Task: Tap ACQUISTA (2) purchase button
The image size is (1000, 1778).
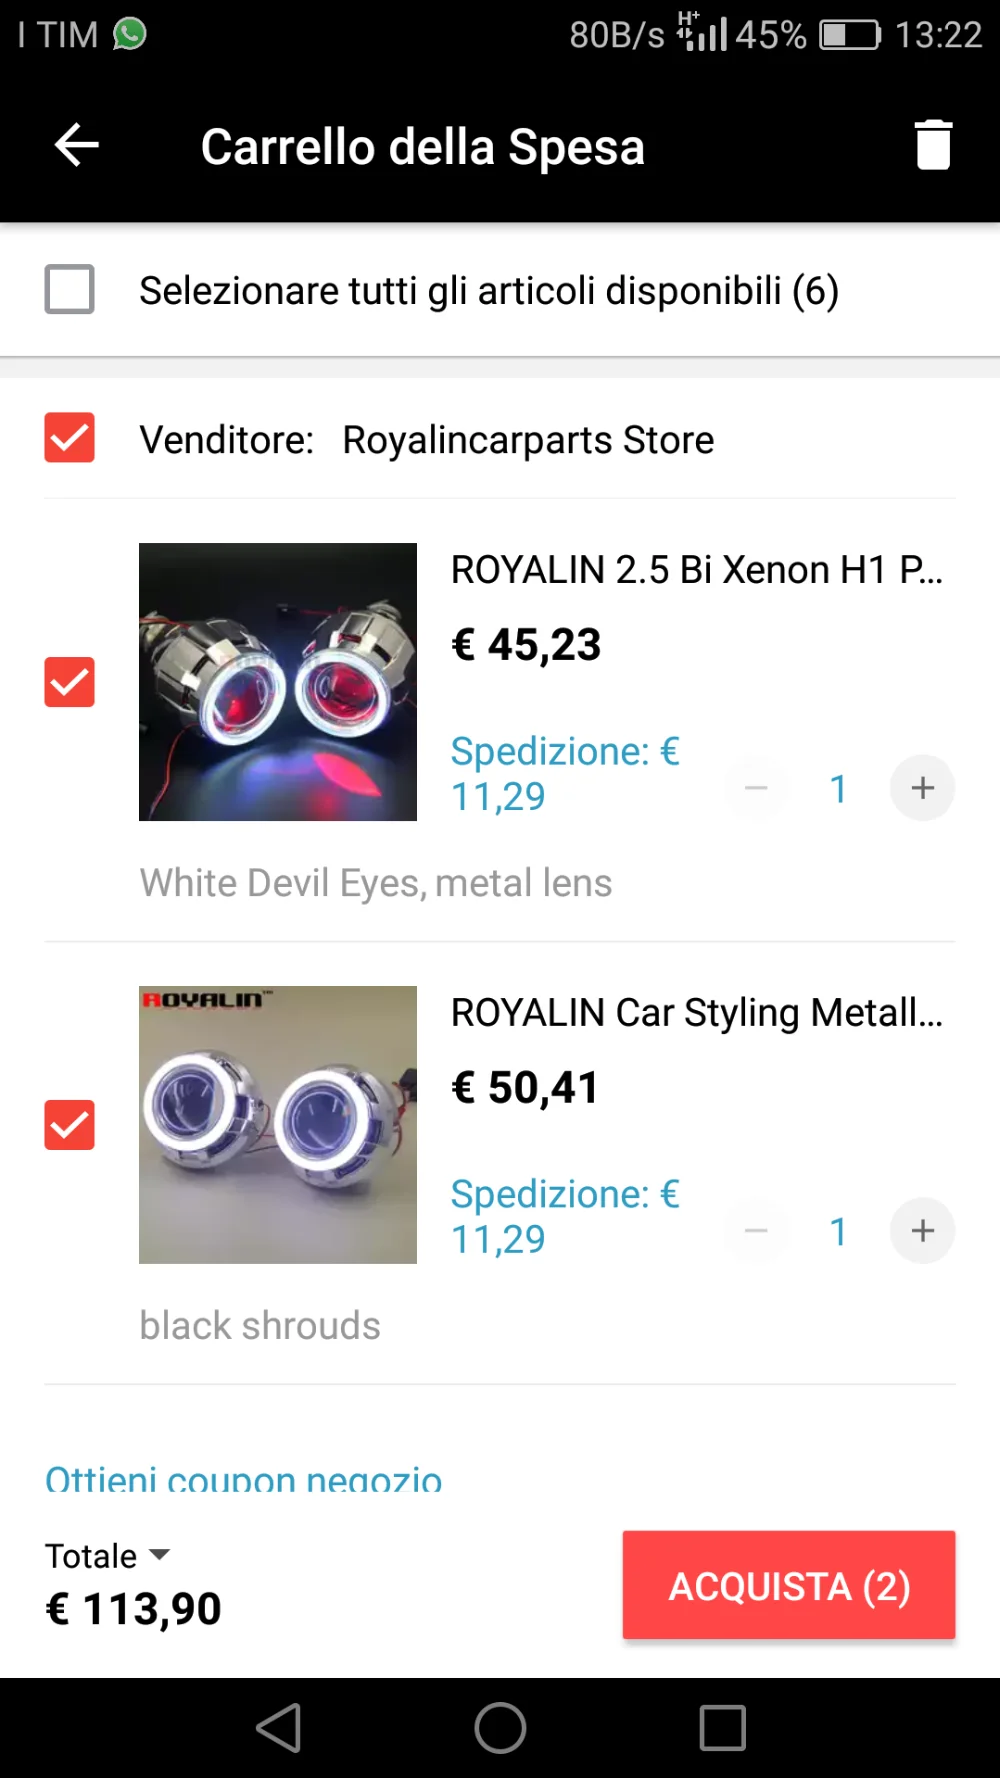Action: coord(789,1585)
